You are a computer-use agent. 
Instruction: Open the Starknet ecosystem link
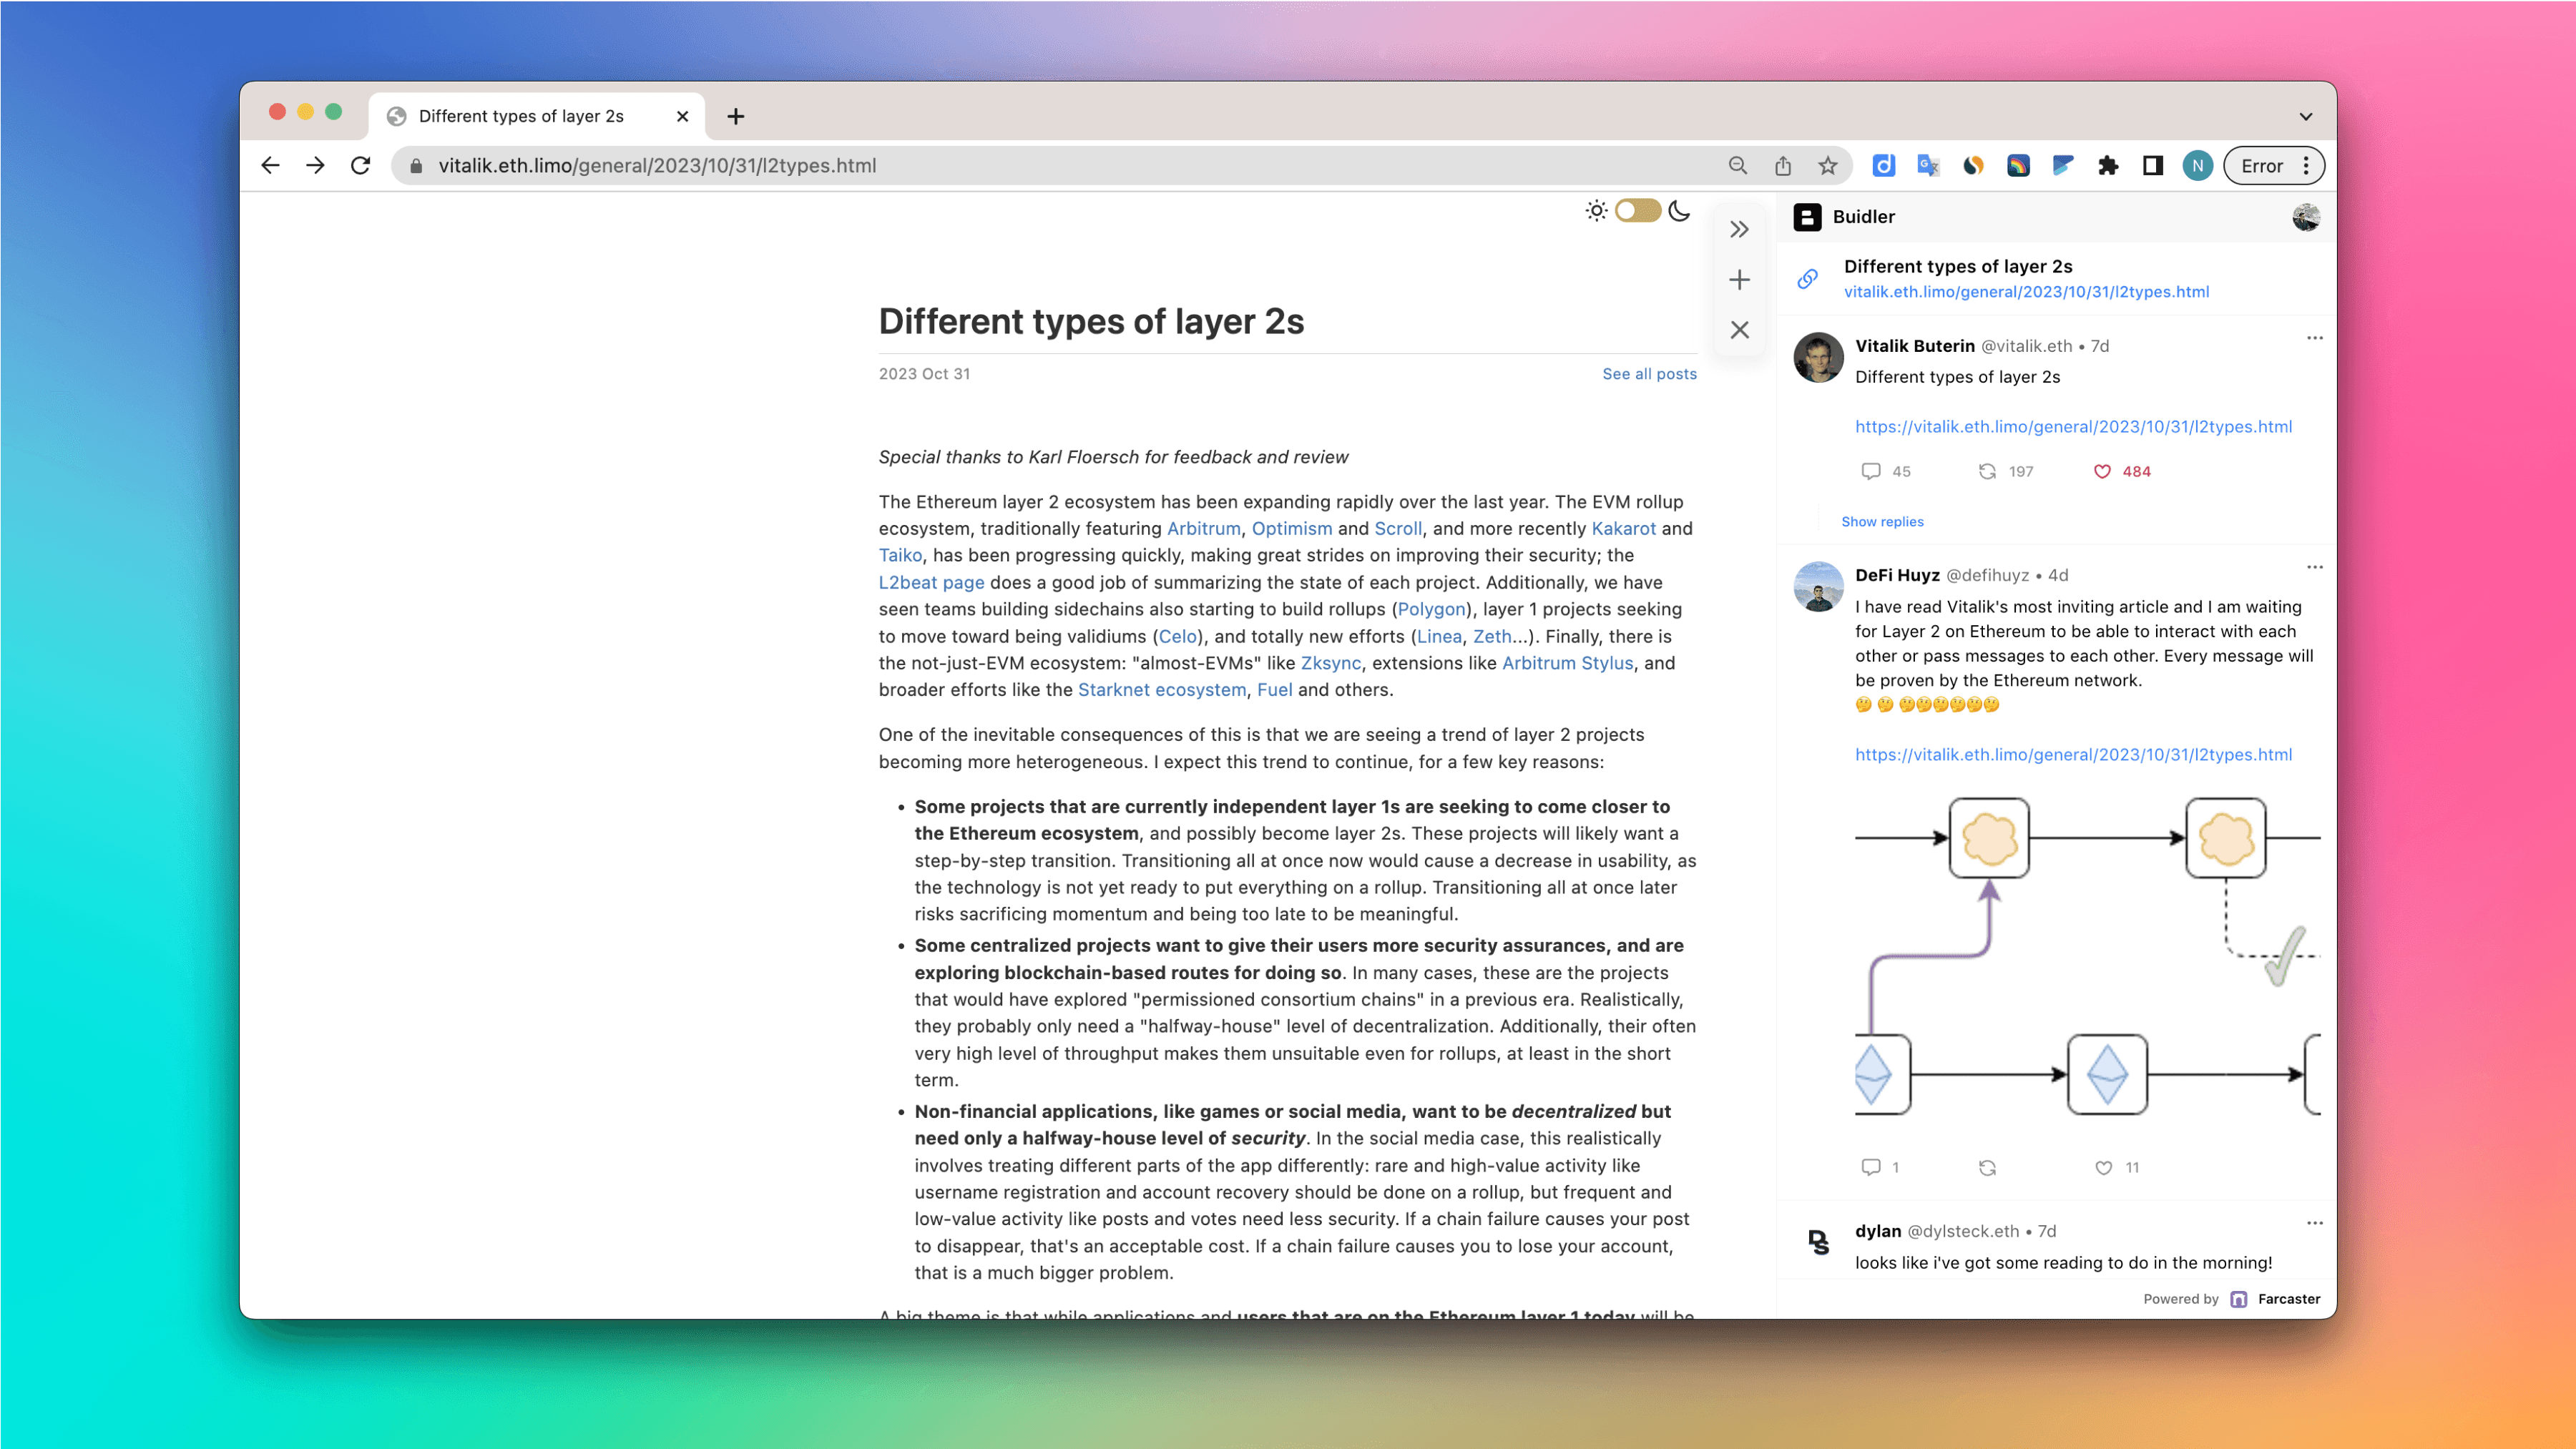click(x=1161, y=690)
